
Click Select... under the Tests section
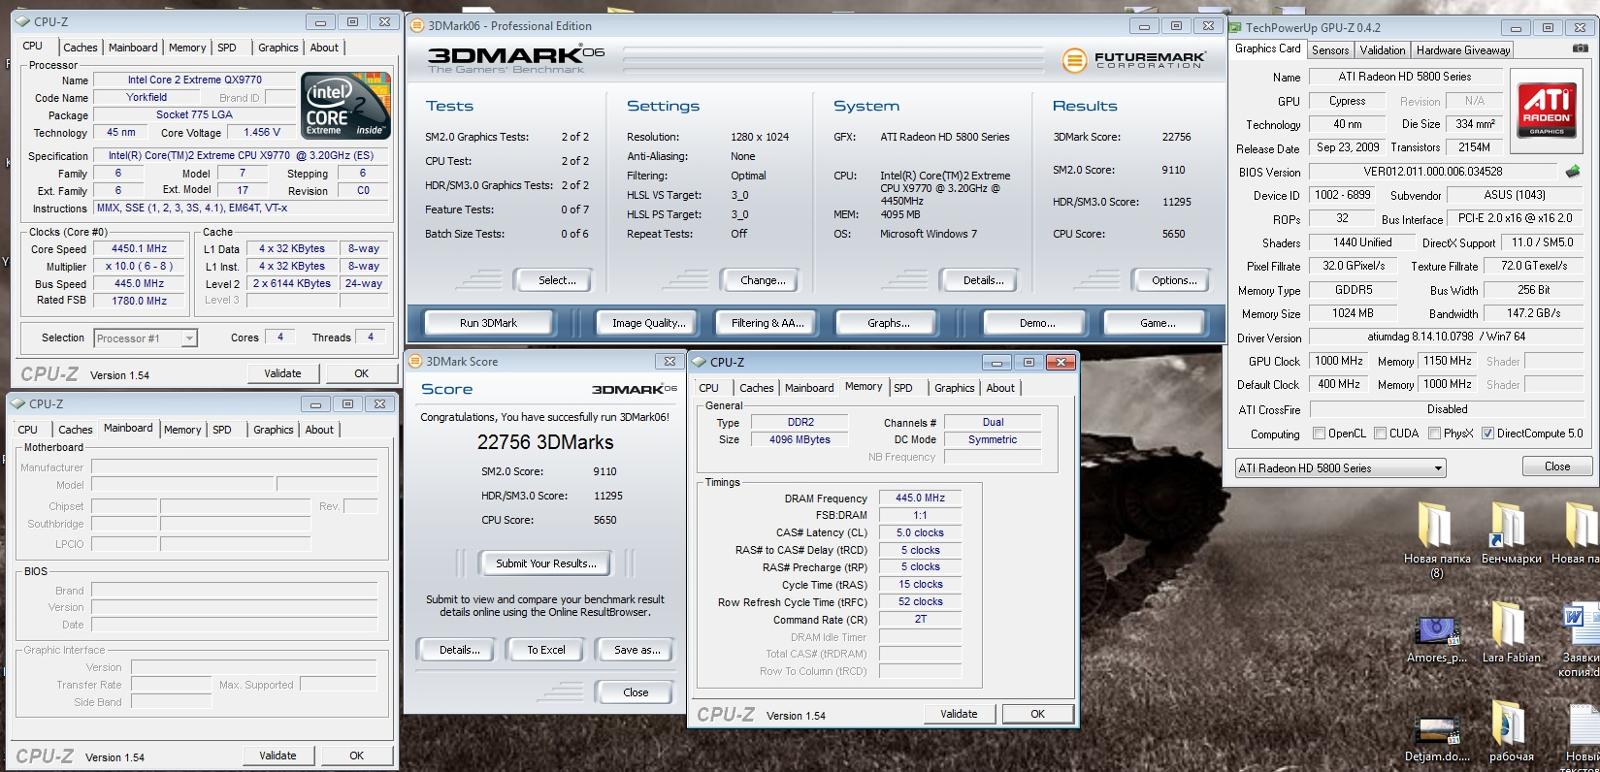(556, 280)
